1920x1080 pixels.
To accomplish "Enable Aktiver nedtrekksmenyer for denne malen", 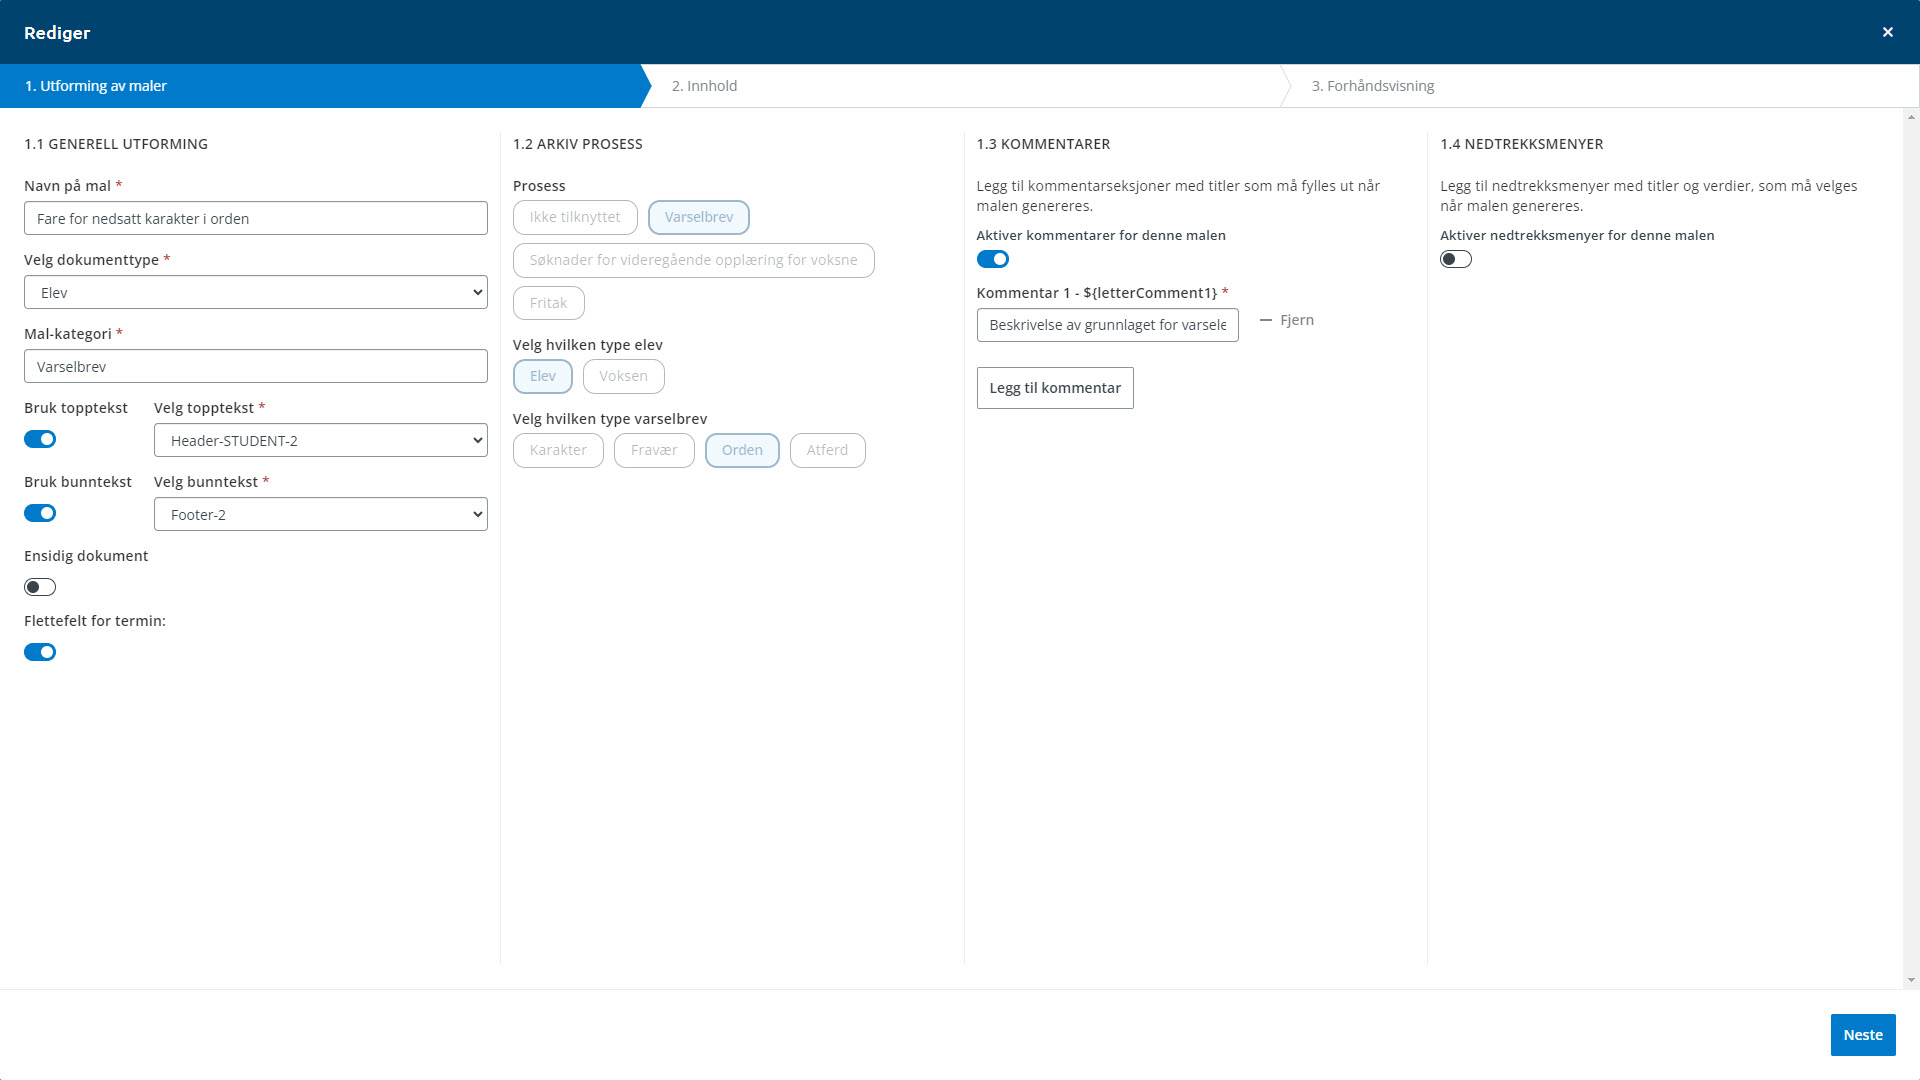I will pyautogui.click(x=1455, y=259).
